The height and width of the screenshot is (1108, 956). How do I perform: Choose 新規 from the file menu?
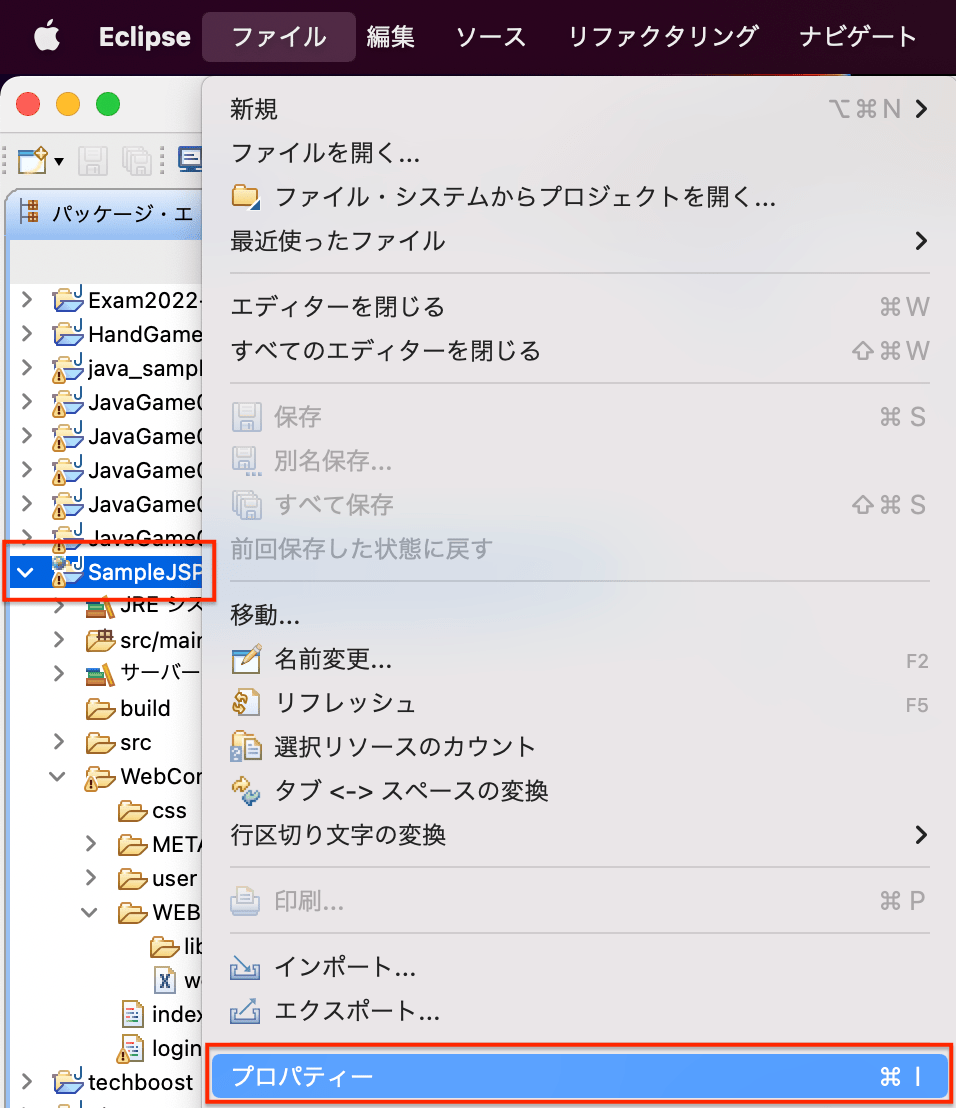pyautogui.click(x=579, y=109)
